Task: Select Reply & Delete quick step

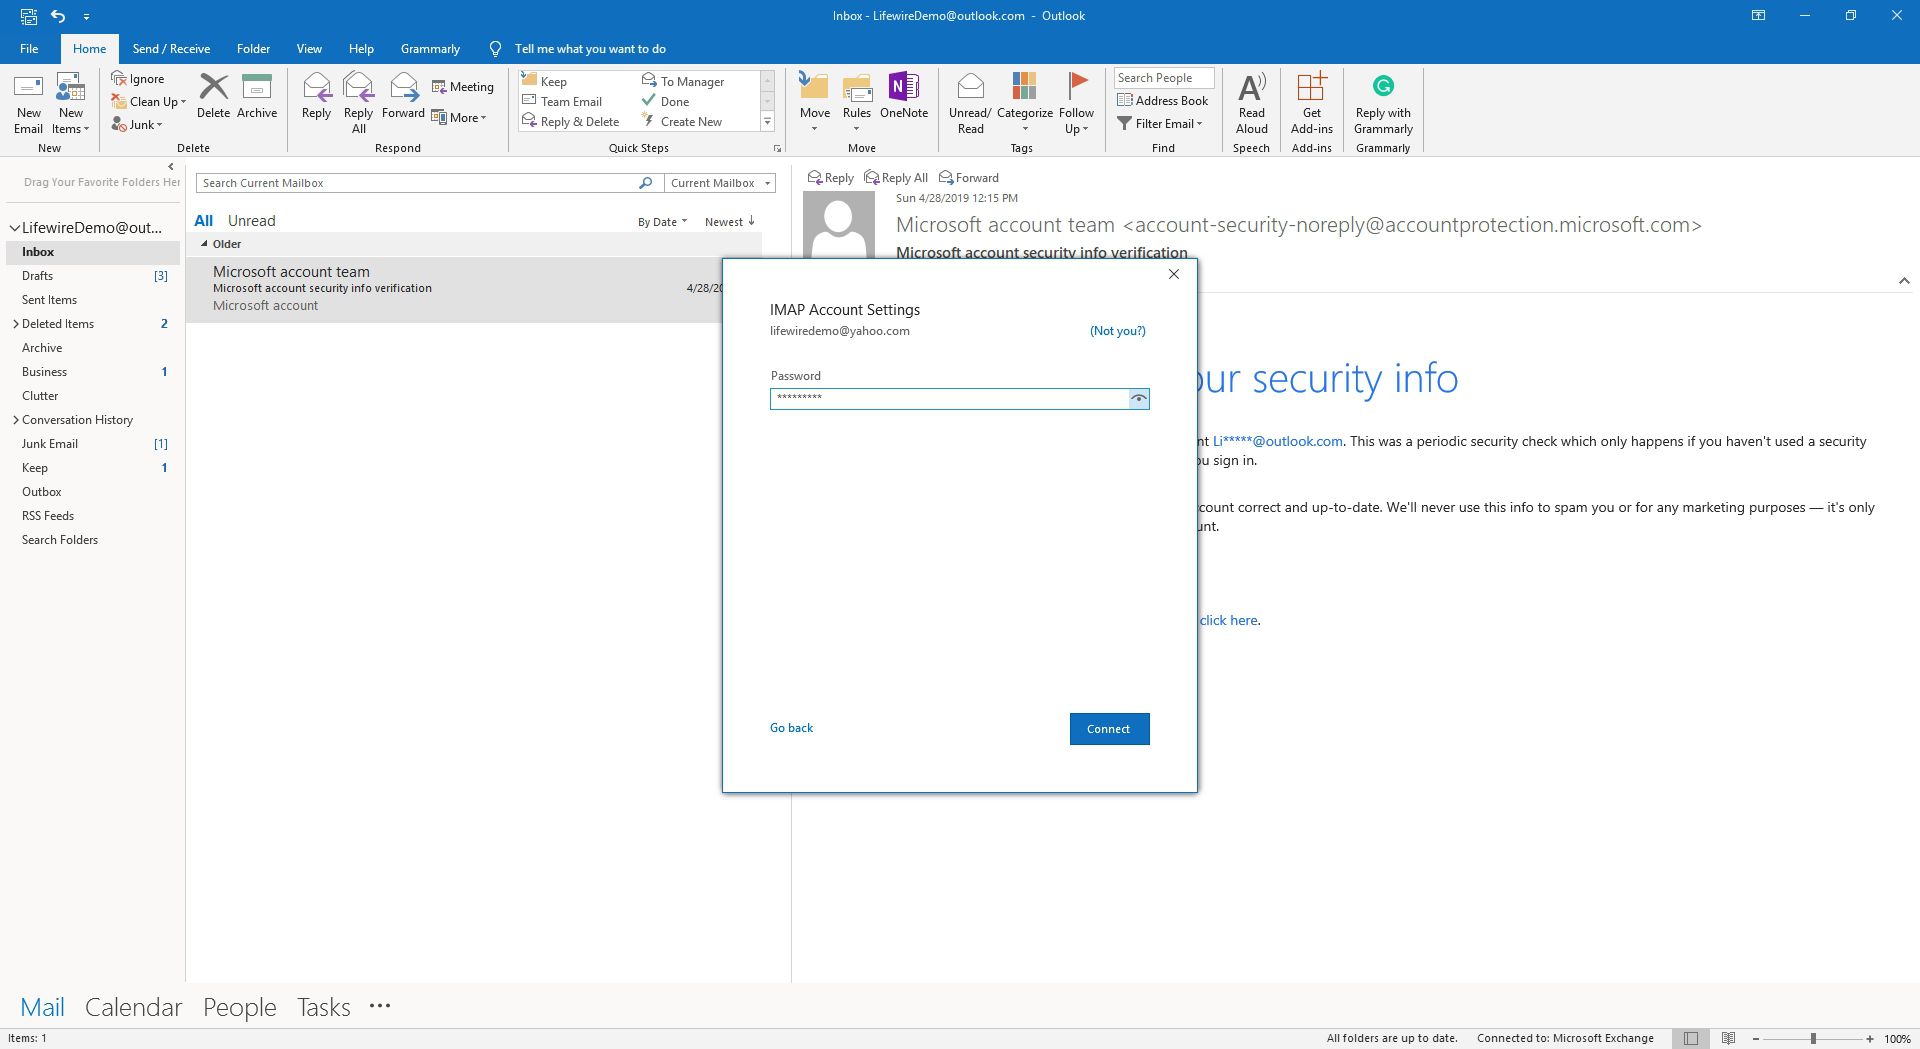Action: [x=571, y=121]
